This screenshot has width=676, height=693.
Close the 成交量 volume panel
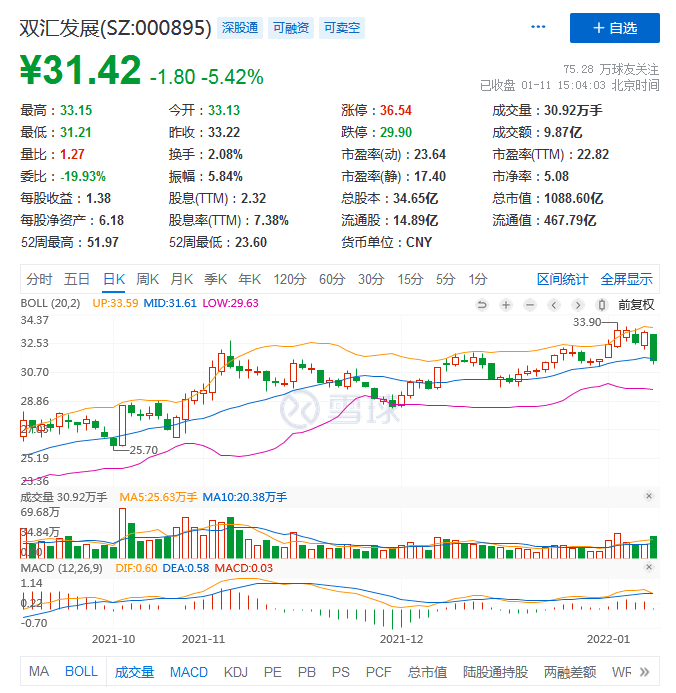tap(649, 496)
